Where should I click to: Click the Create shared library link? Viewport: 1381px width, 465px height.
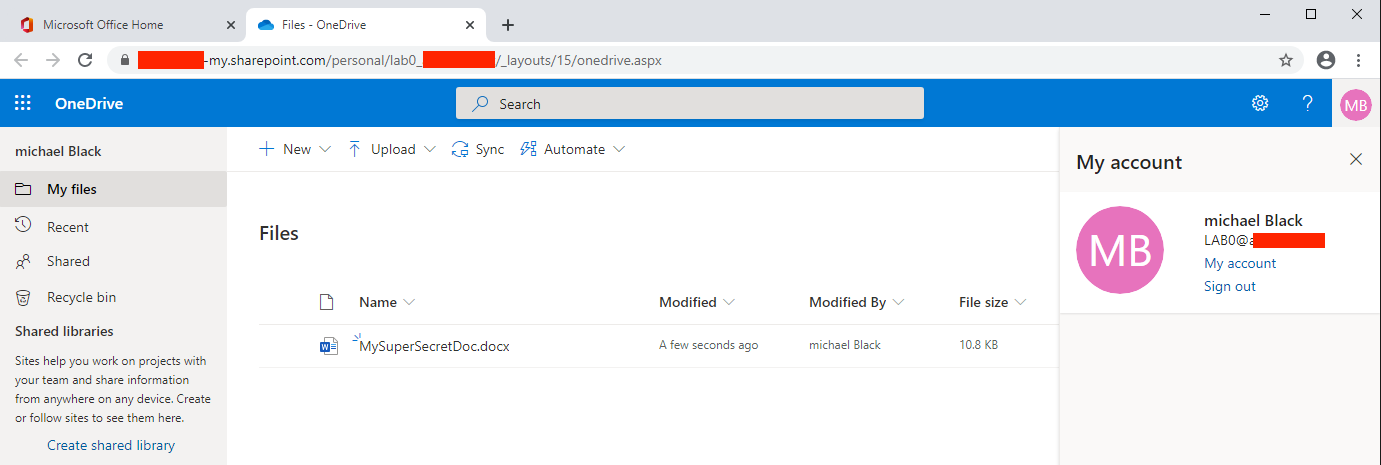coord(111,445)
